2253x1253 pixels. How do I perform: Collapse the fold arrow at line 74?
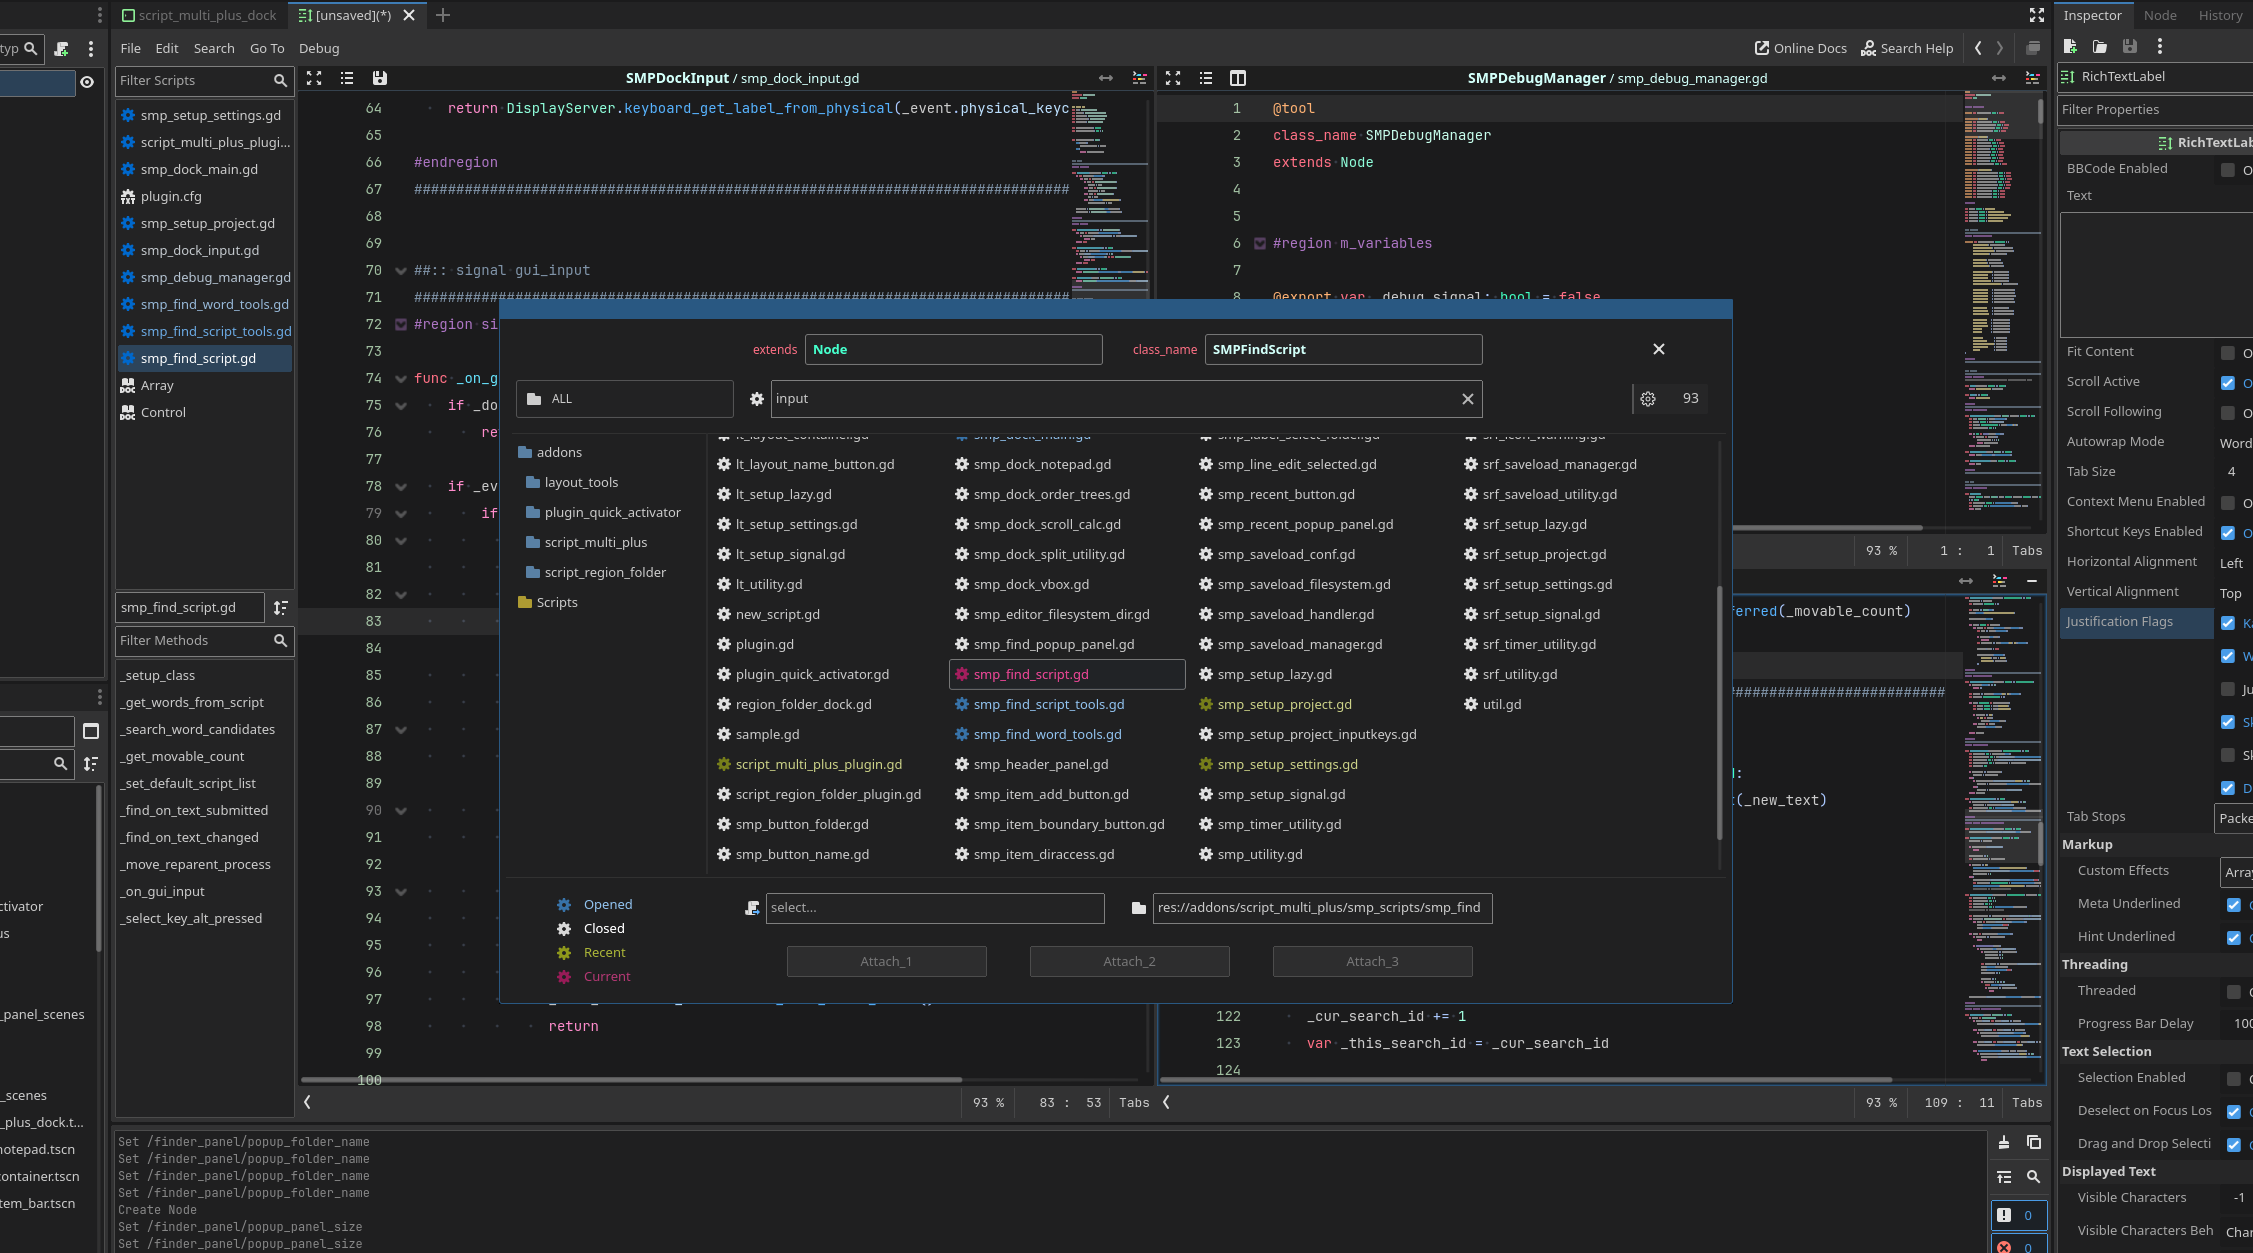point(401,379)
